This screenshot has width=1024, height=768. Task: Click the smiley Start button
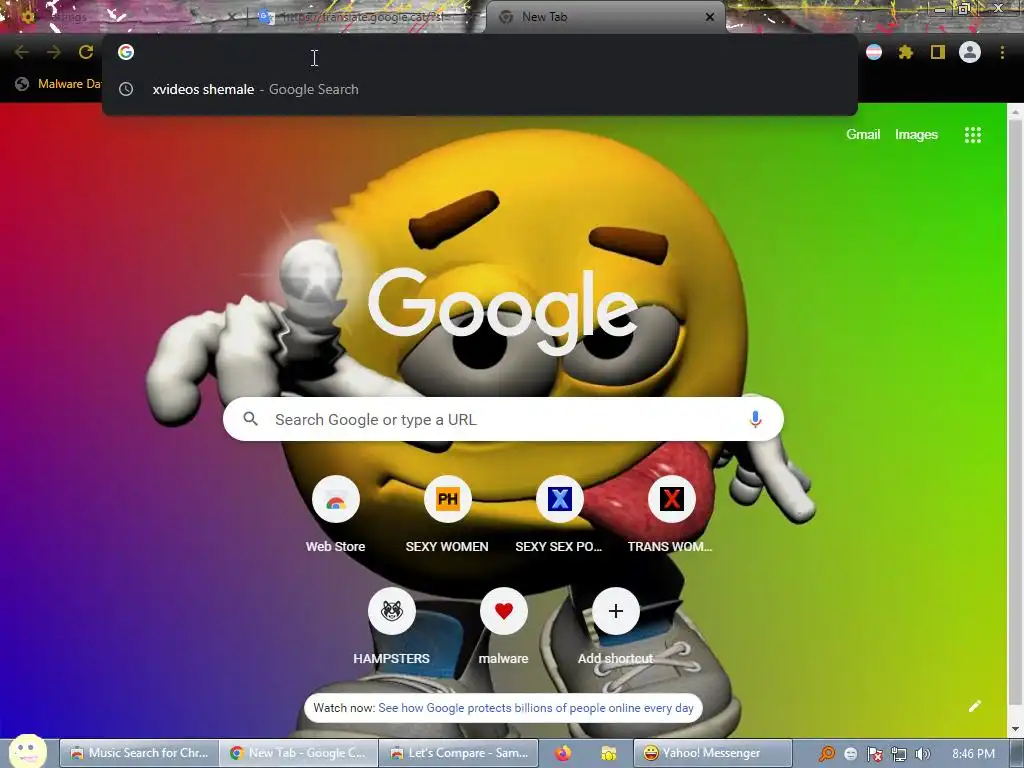pos(27,751)
